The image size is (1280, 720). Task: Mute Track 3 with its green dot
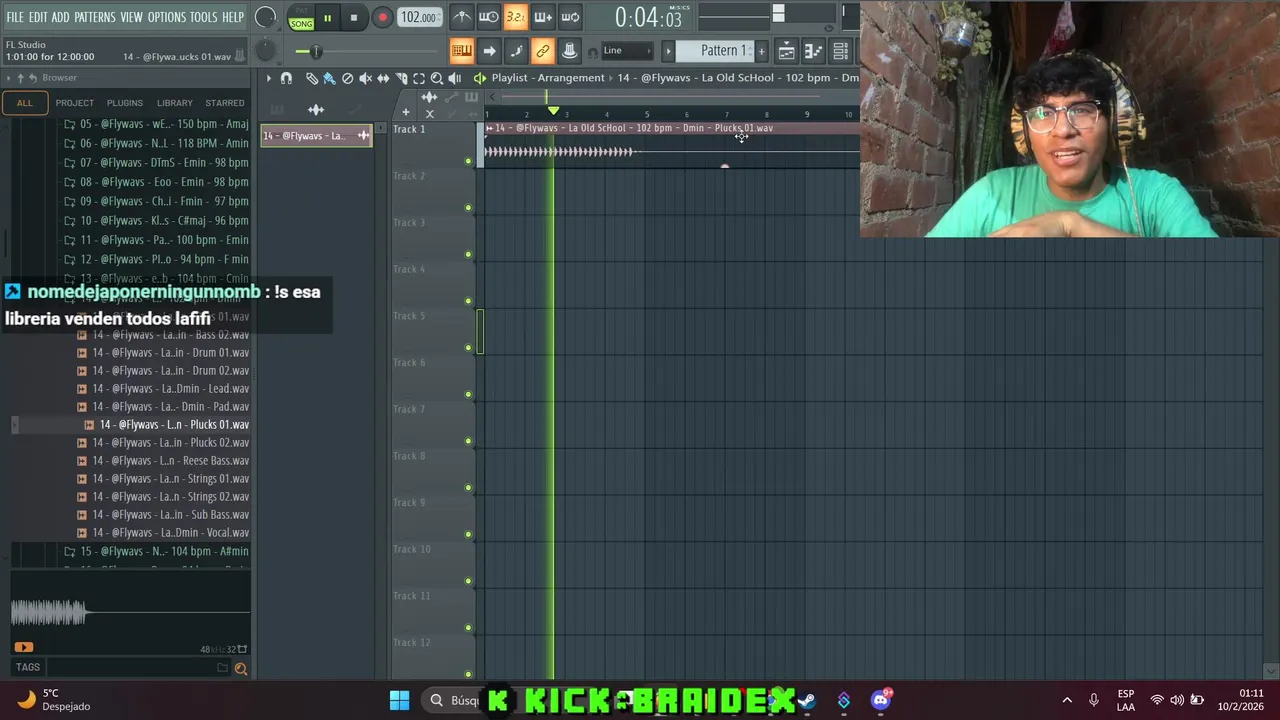468,254
